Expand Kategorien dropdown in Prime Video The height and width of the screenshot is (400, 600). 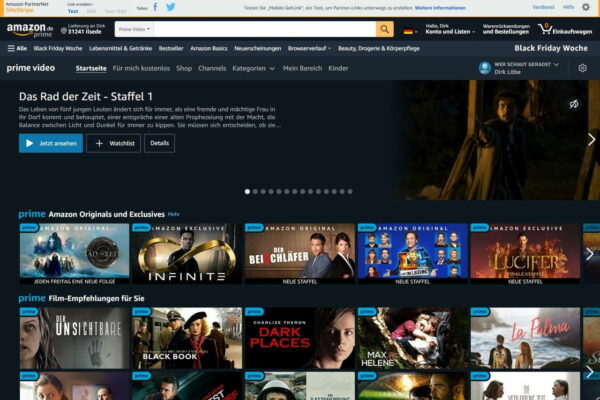click(253, 69)
